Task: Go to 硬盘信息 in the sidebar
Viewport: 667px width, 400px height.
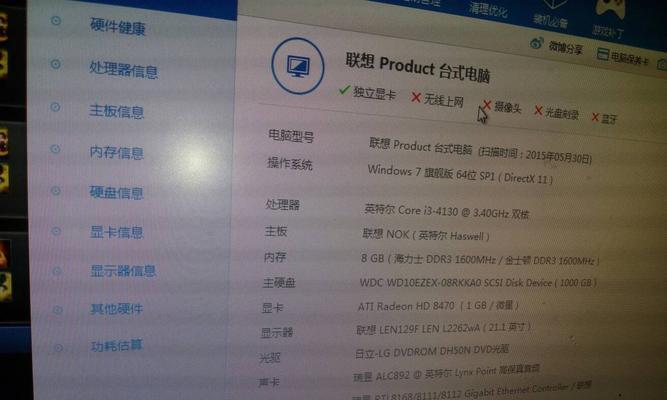Action: [x=116, y=193]
